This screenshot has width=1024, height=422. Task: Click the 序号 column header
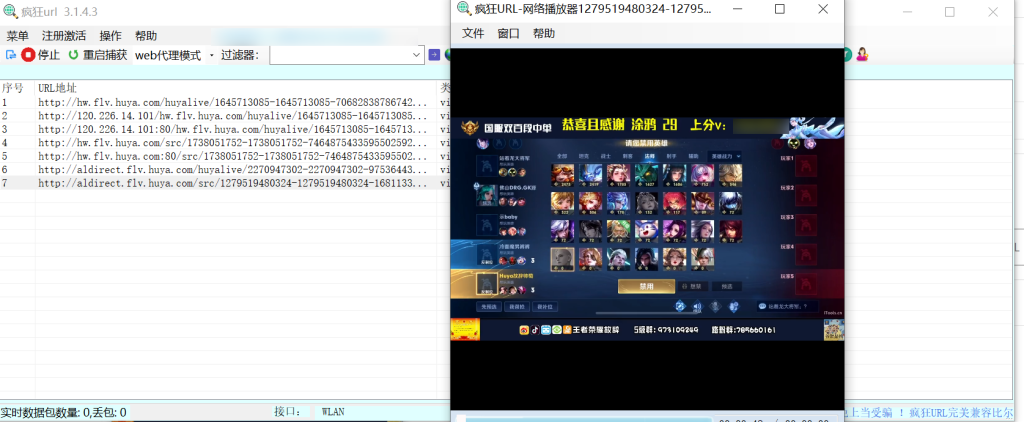[x=13, y=88]
